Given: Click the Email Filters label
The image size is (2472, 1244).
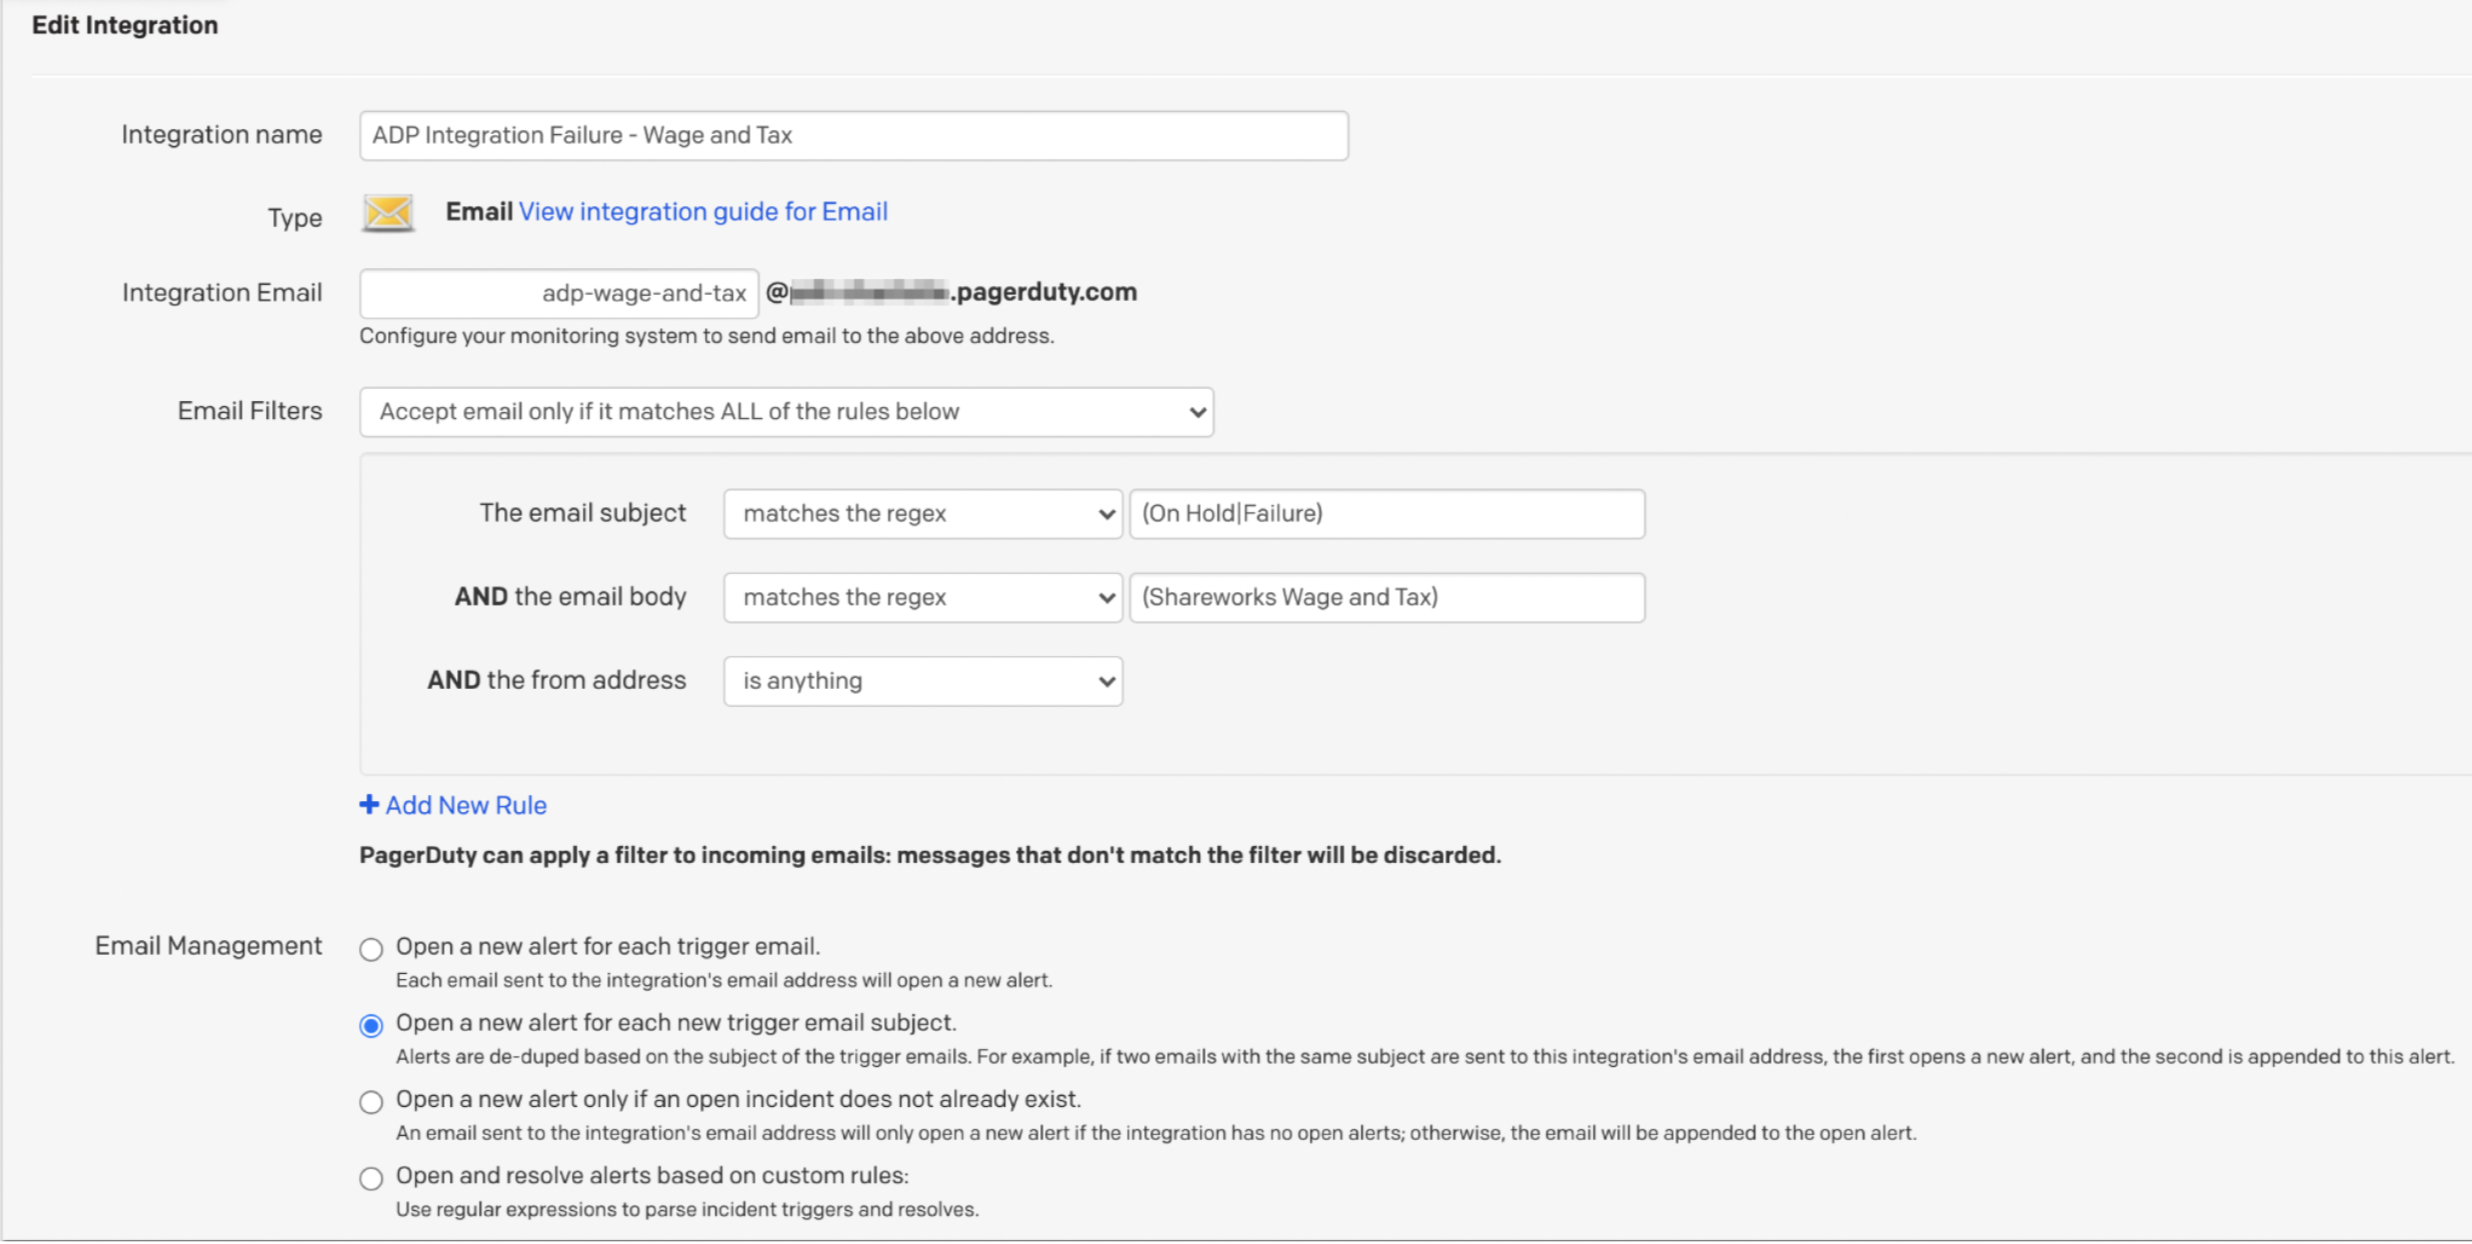Looking at the screenshot, I should pos(250,411).
